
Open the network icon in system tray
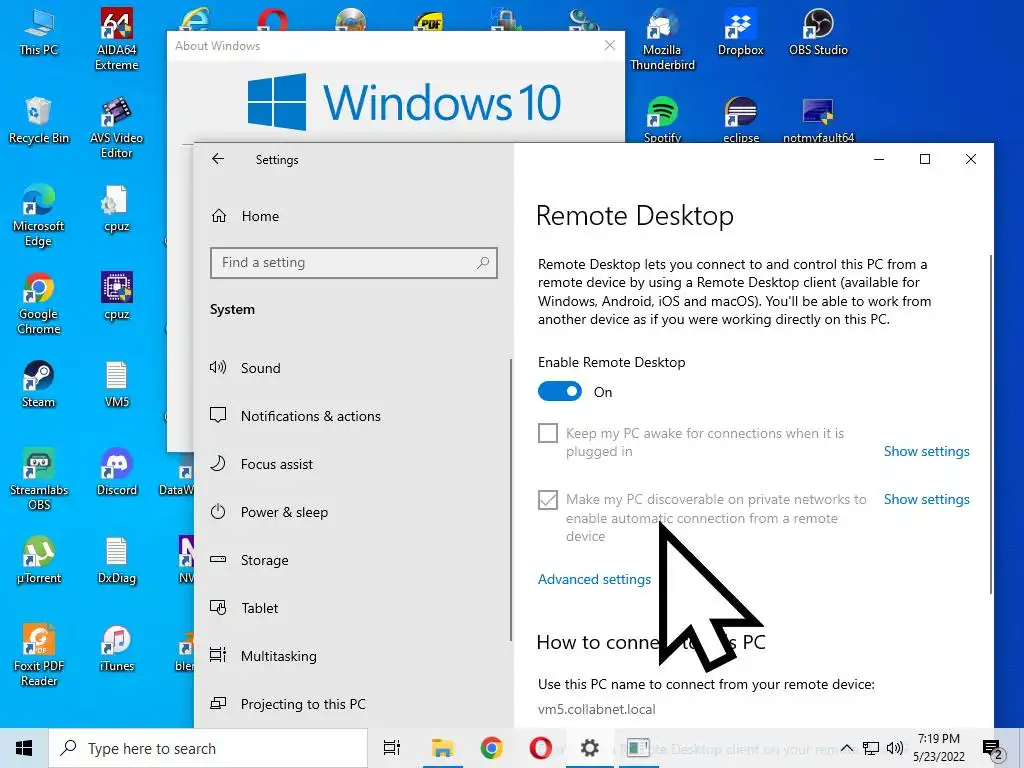click(871, 748)
